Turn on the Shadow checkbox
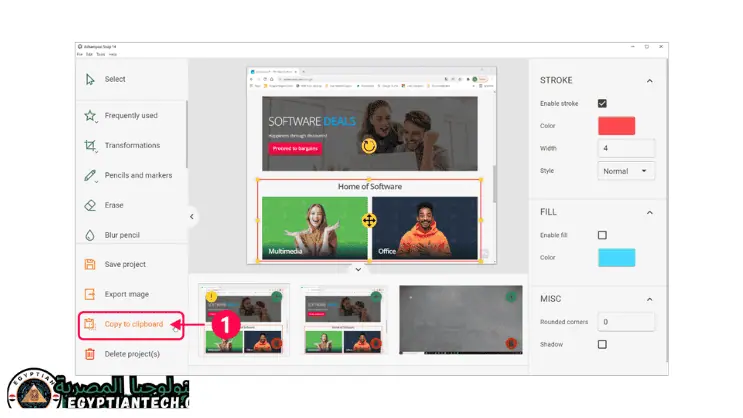This screenshot has height=418, width=743. tap(602, 344)
